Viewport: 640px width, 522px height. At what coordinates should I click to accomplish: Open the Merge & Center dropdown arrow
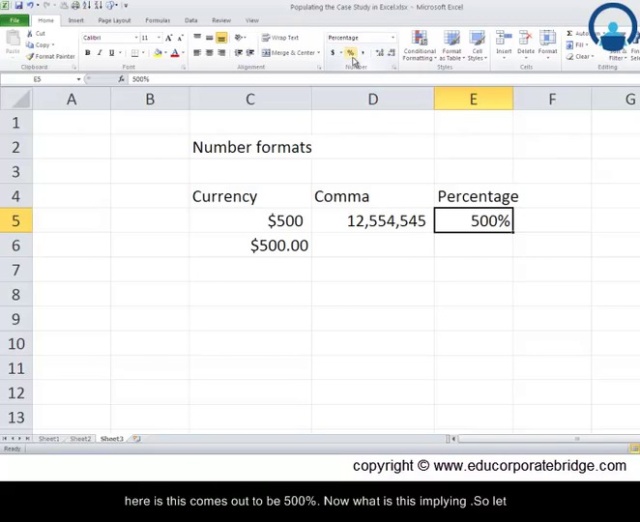pyautogui.click(x=318, y=53)
